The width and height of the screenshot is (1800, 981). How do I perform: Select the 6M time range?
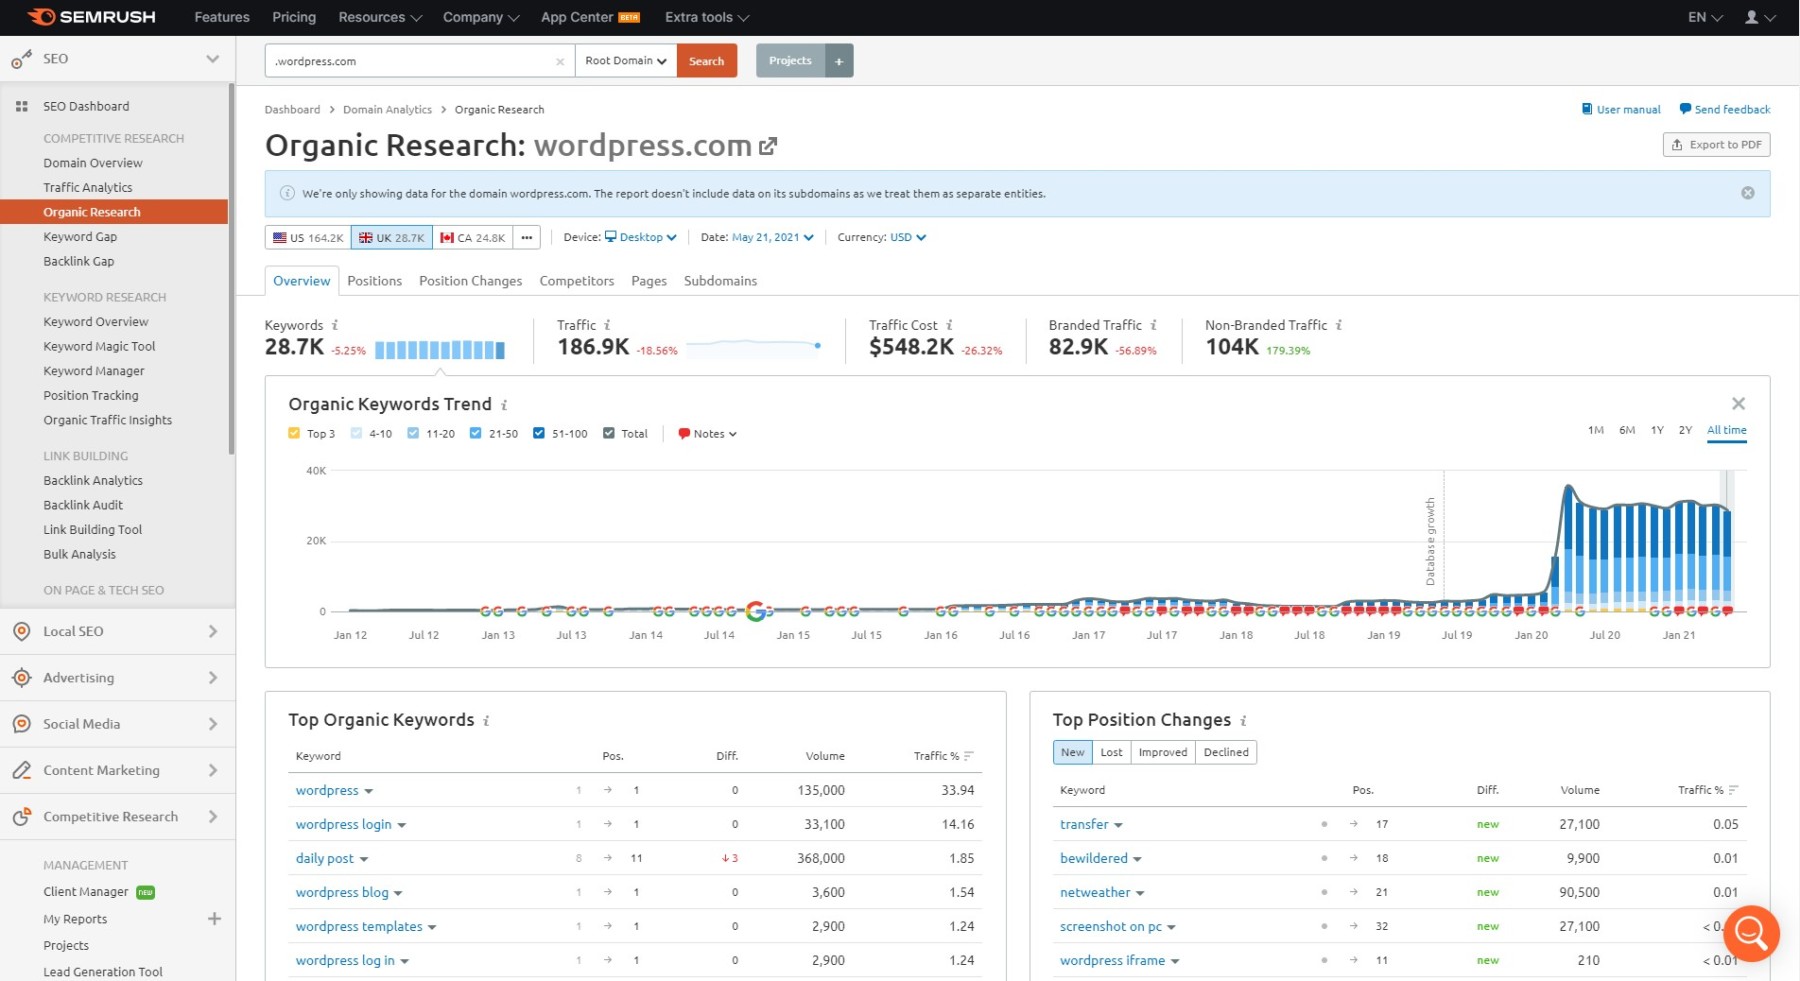pyautogui.click(x=1627, y=430)
